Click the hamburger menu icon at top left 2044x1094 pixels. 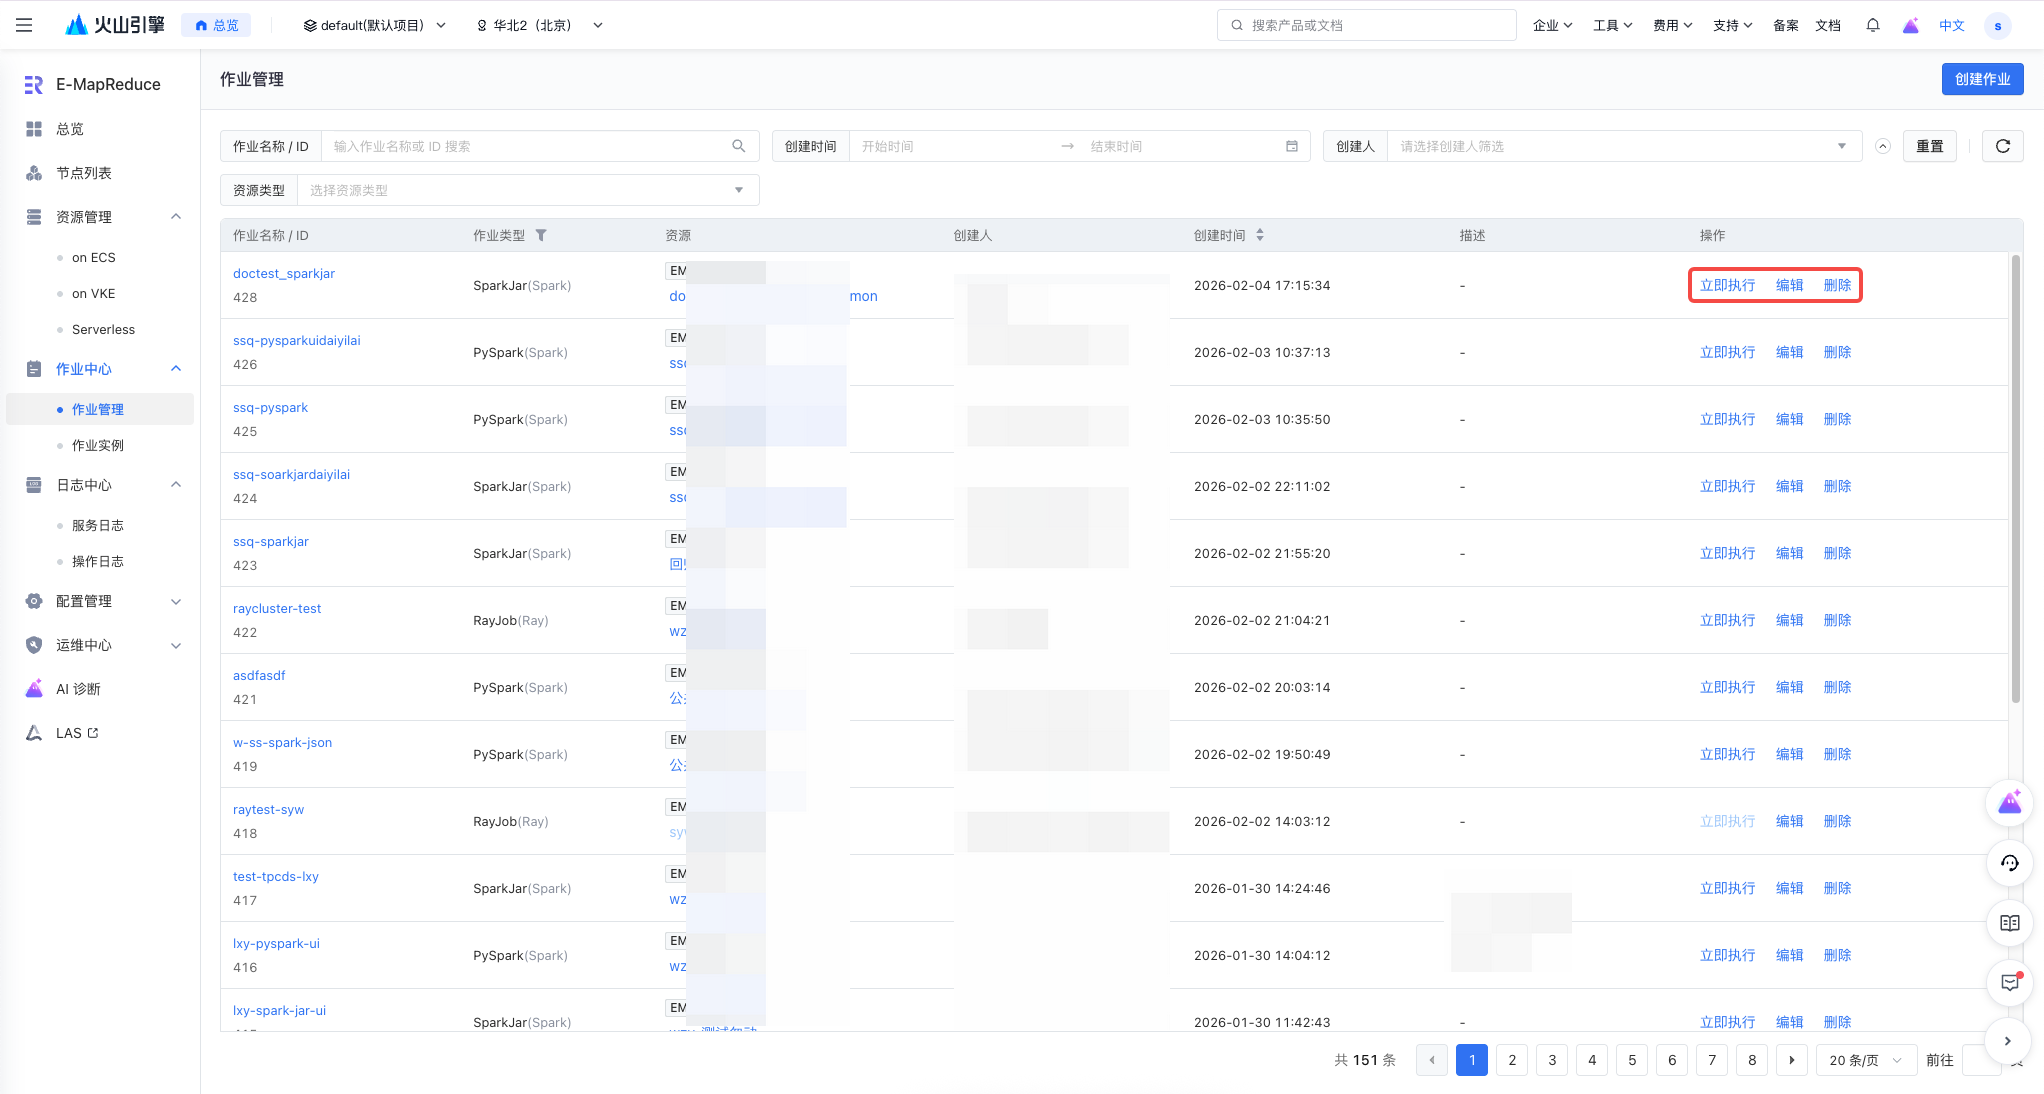coord(24,25)
